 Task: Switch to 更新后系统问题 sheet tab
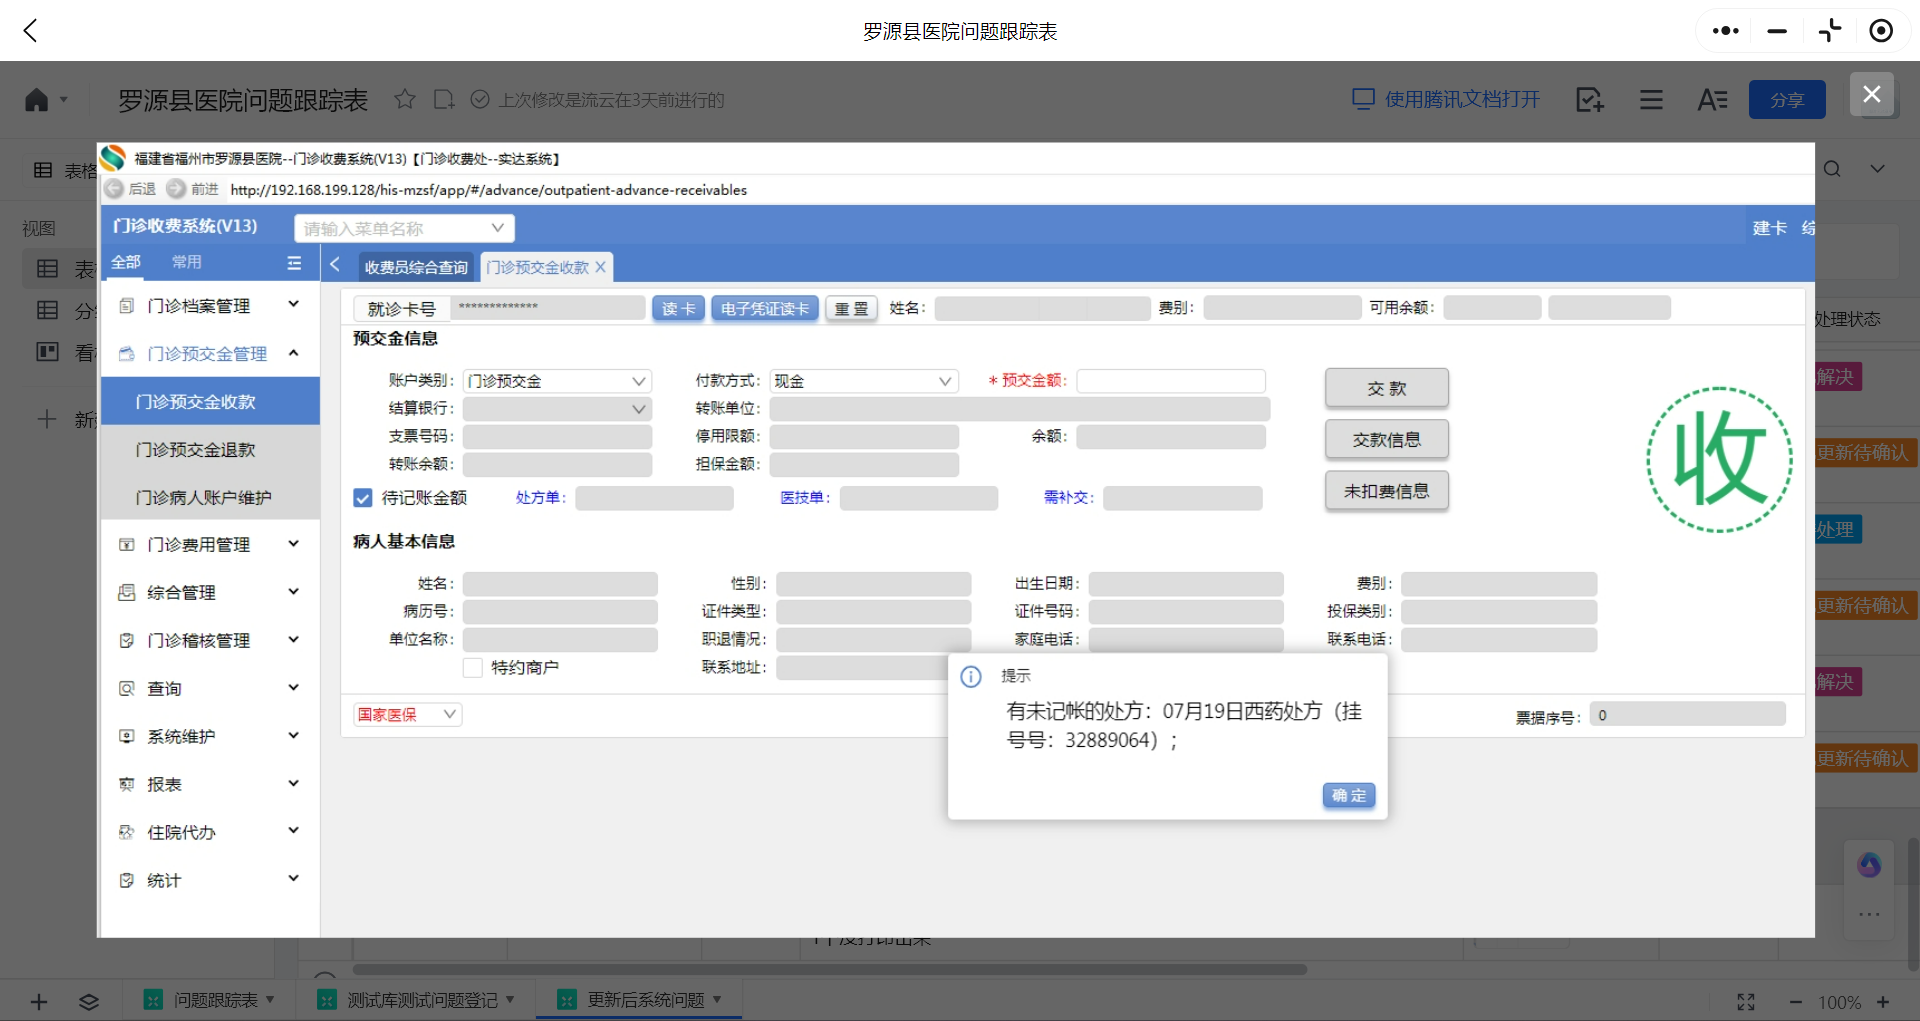click(x=639, y=1000)
